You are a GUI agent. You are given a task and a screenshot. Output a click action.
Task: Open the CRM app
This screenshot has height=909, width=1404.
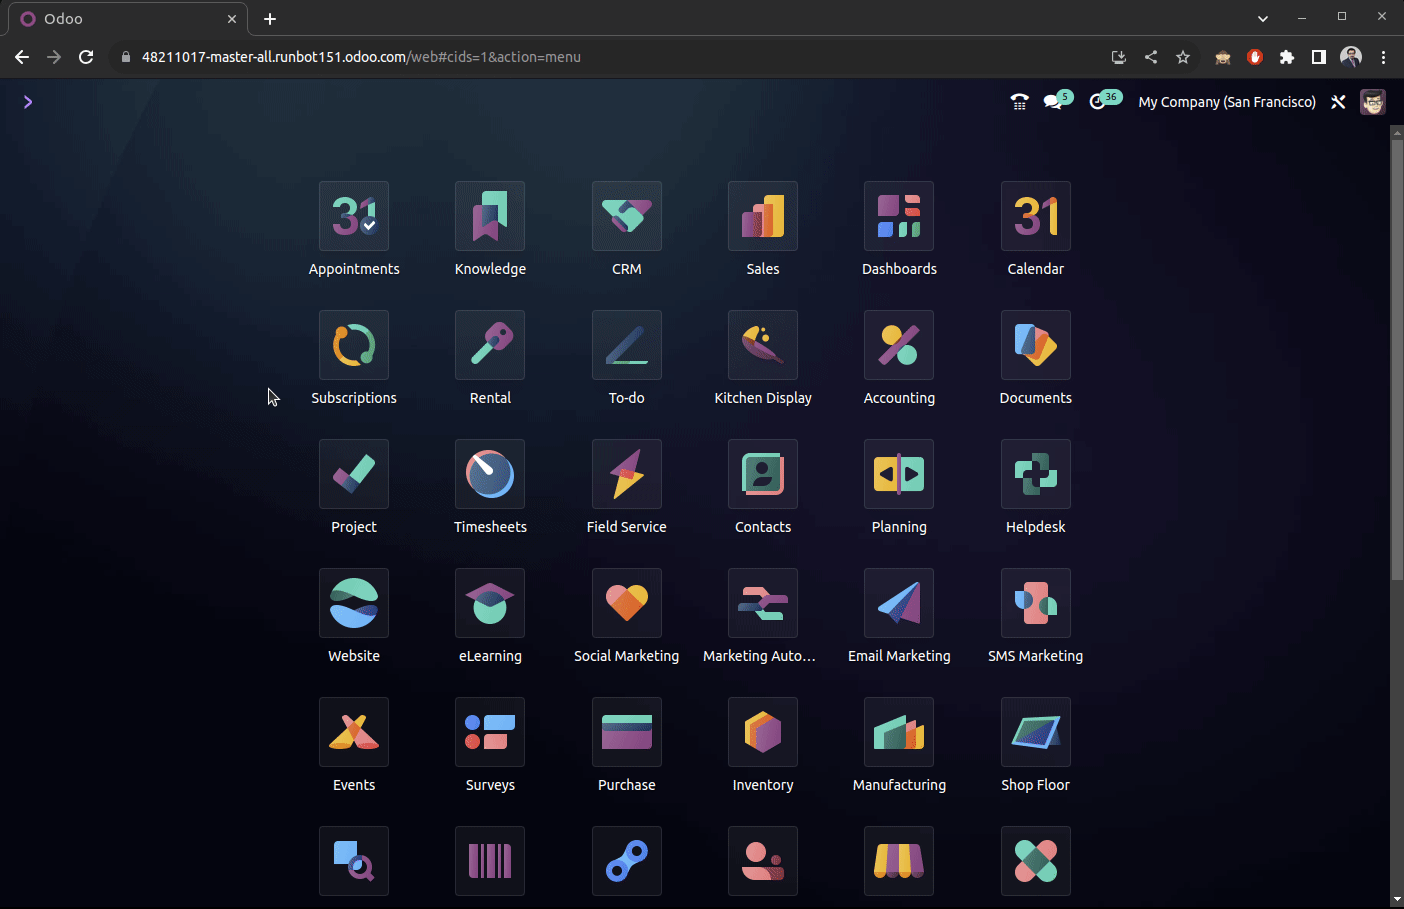tap(626, 216)
